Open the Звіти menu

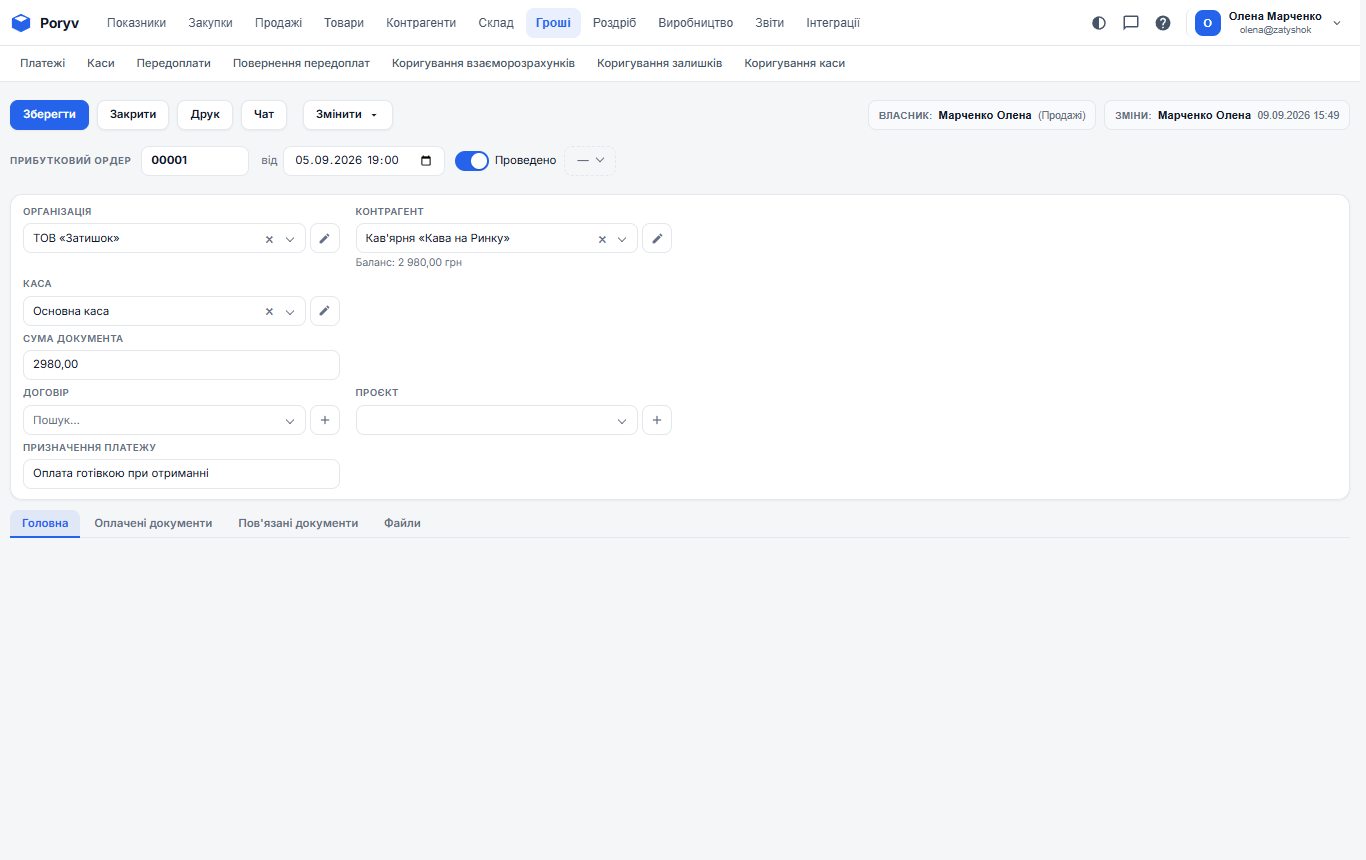tap(770, 23)
